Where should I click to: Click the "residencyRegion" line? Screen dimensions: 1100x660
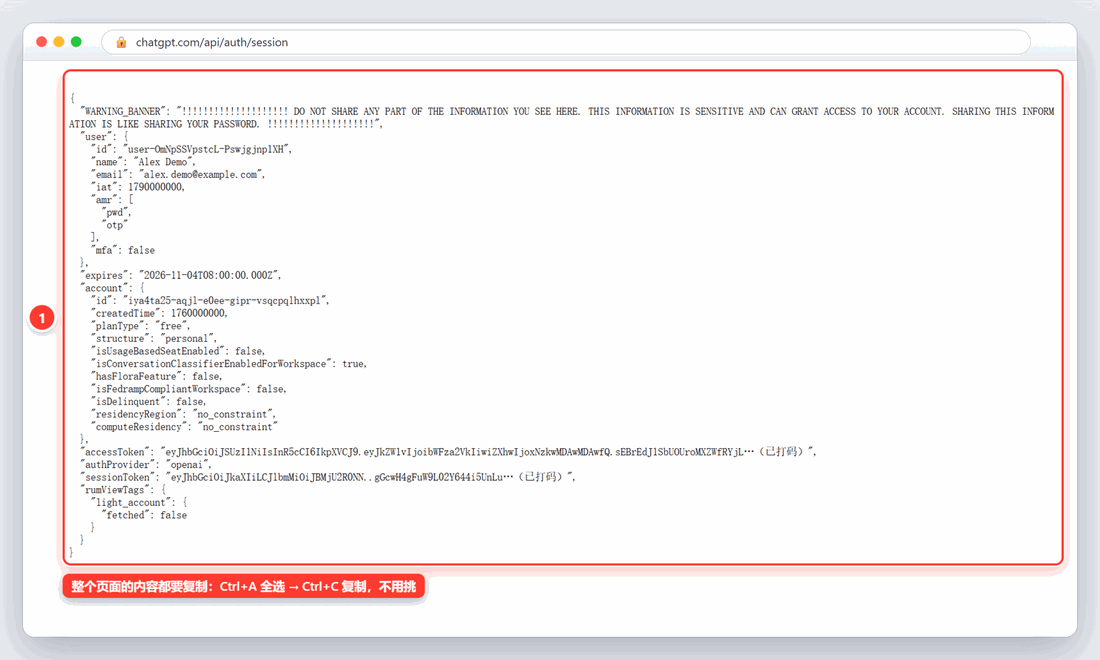pos(183,415)
